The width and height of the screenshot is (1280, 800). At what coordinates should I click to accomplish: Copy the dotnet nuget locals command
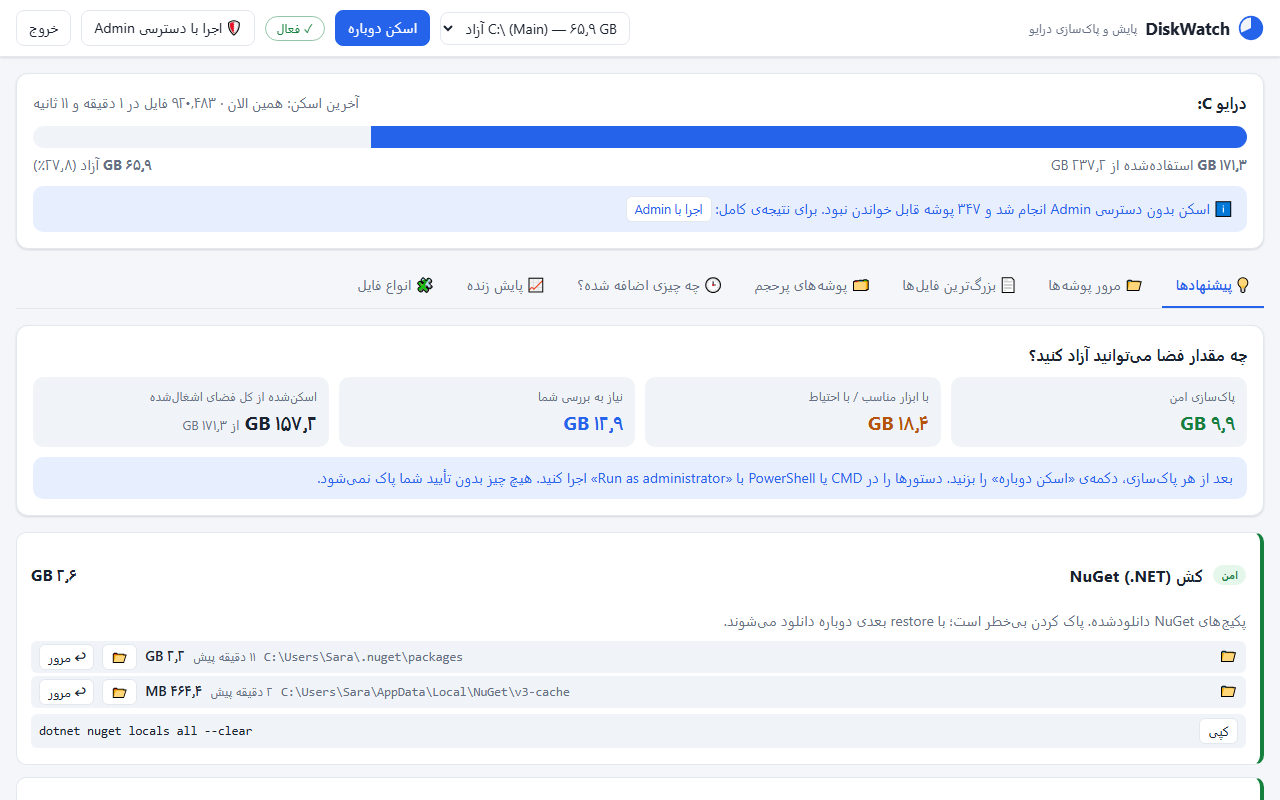tap(1218, 731)
